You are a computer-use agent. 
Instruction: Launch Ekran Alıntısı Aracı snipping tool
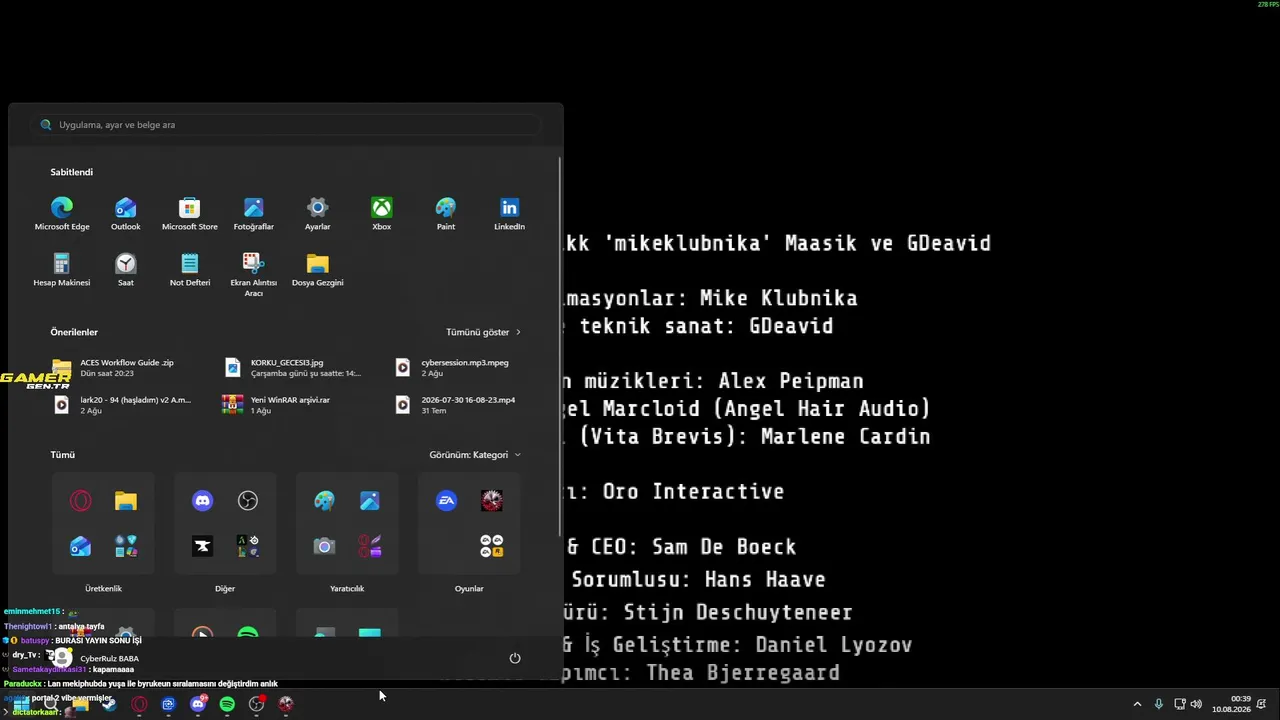tap(254, 274)
